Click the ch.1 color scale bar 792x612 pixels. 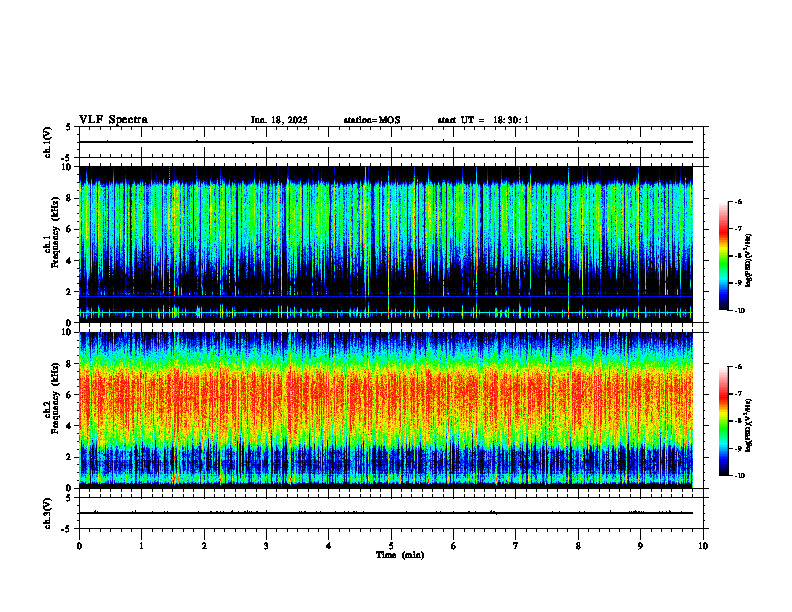tap(723, 256)
